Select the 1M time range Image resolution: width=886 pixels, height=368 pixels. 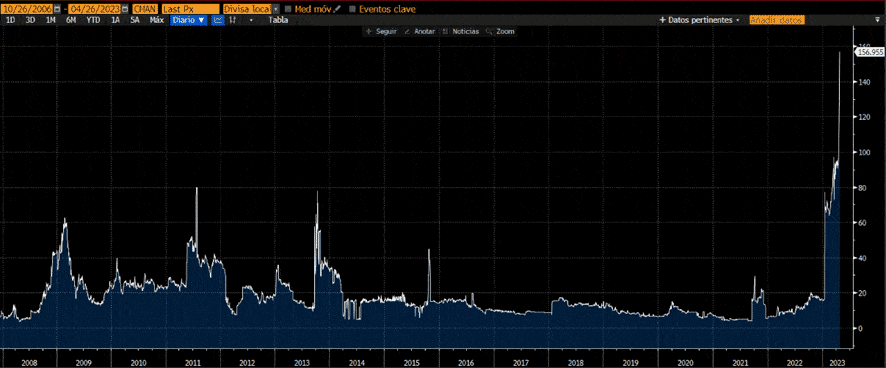coord(51,20)
